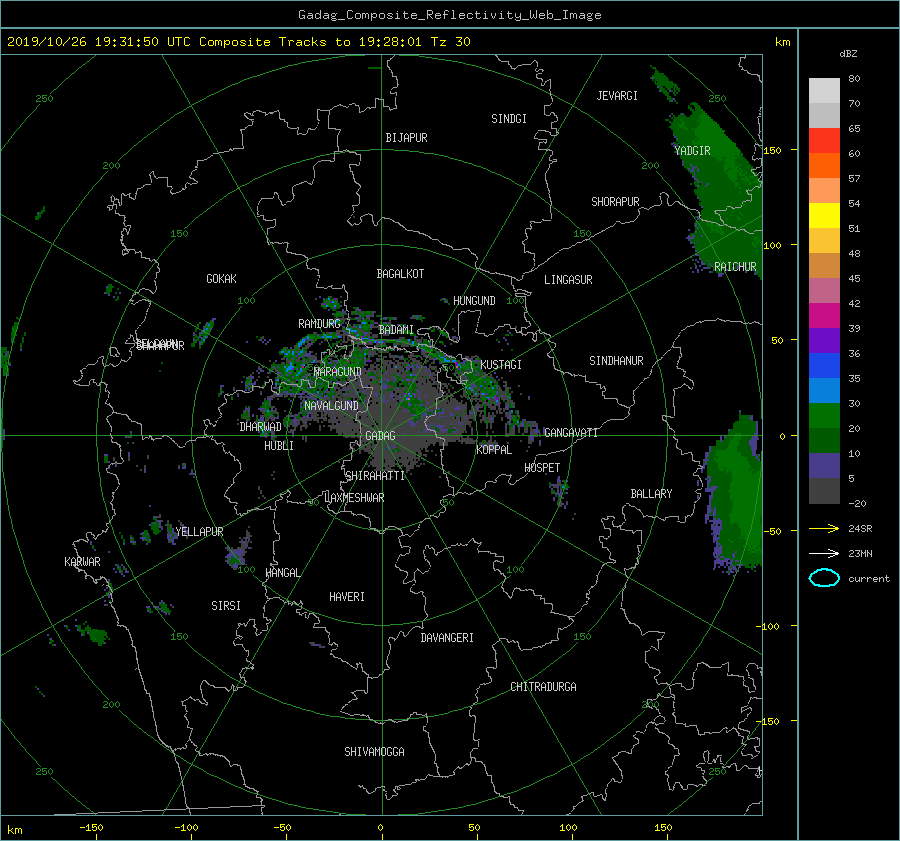
Task: Click the SHIVAMOGGA city label
Action: click(374, 751)
